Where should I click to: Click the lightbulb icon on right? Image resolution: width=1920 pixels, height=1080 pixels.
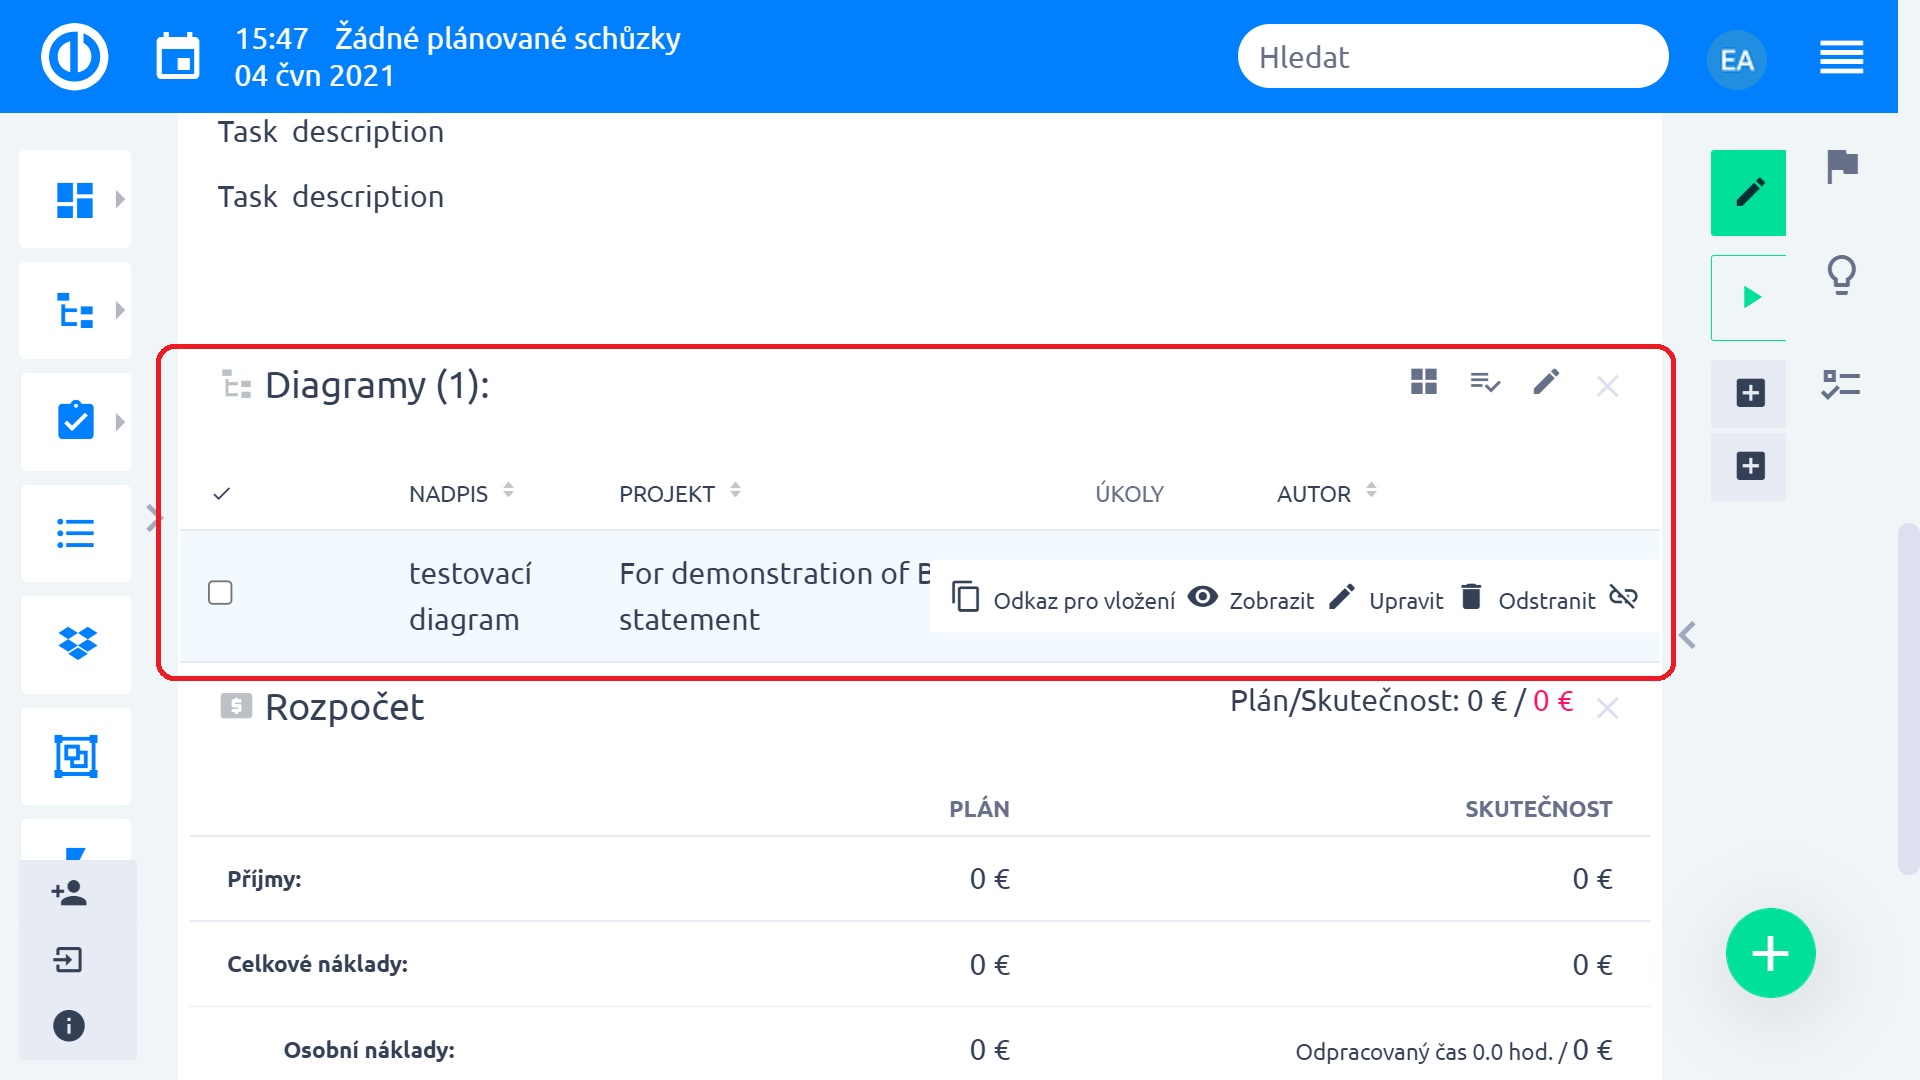coord(1842,275)
